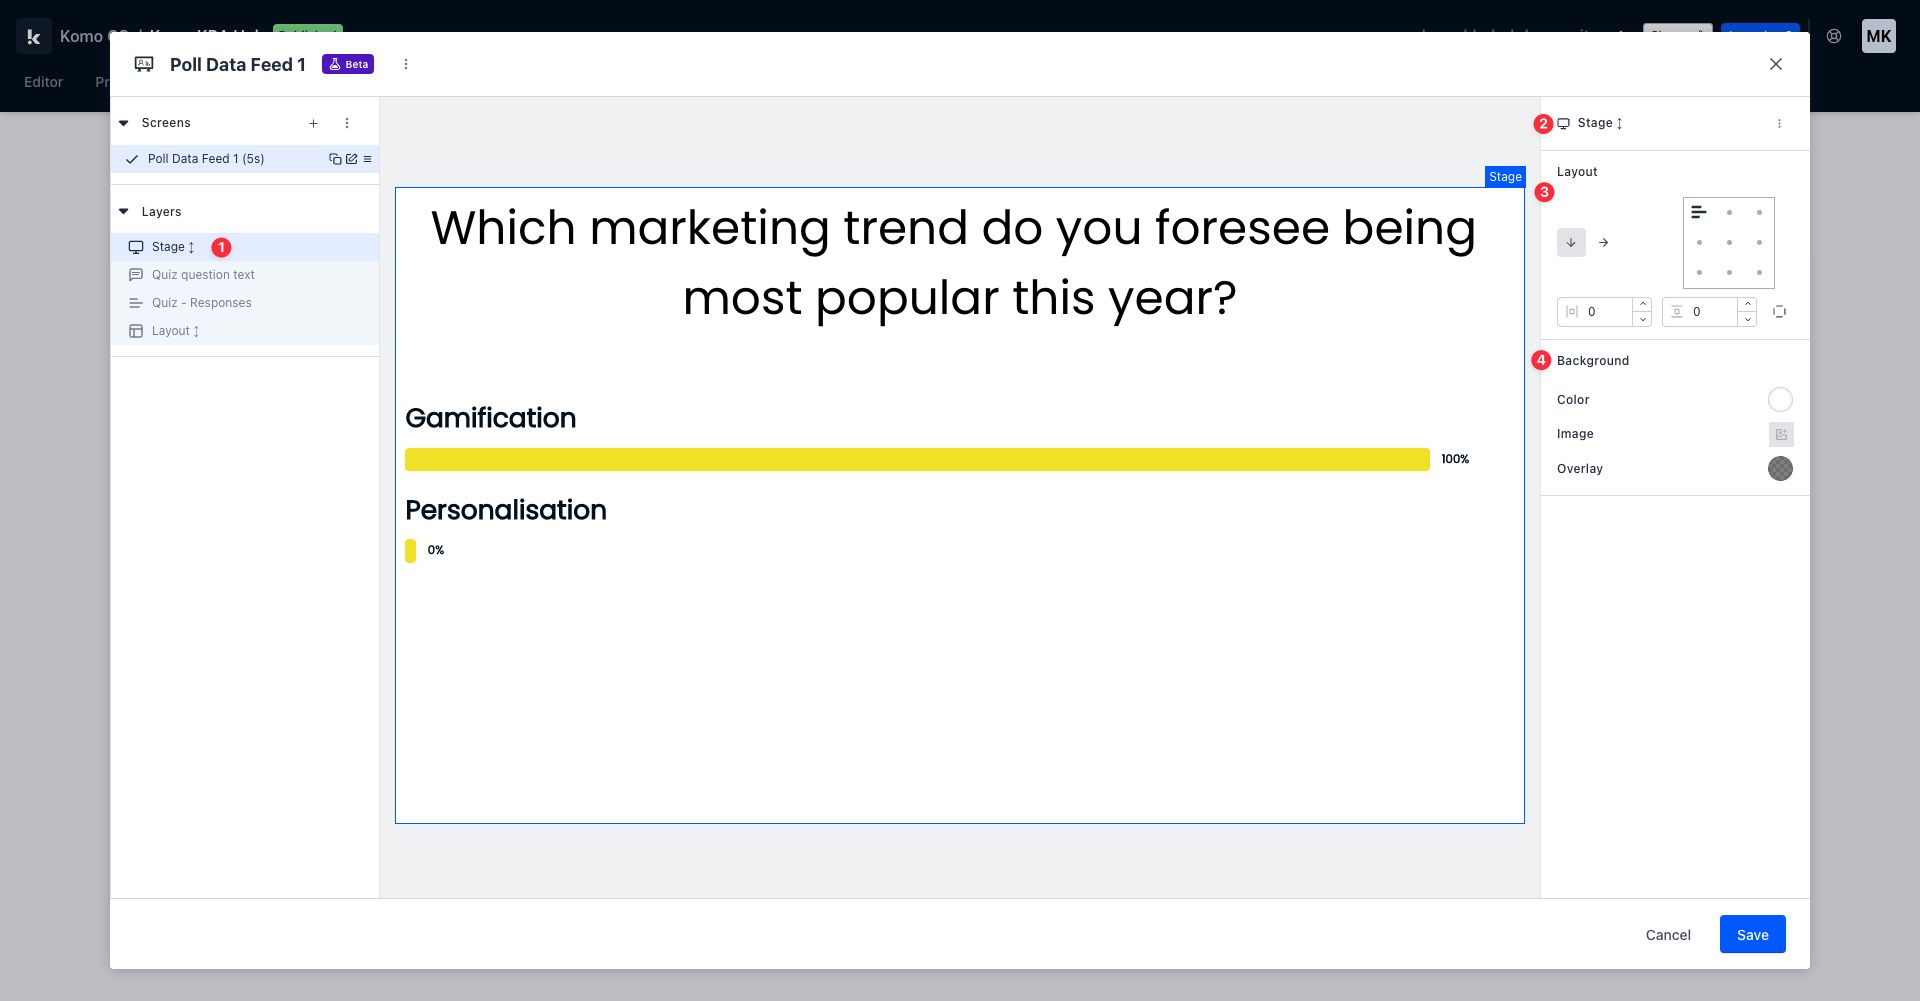
Task: Add a new screen with the plus icon
Action: (313, 123)
